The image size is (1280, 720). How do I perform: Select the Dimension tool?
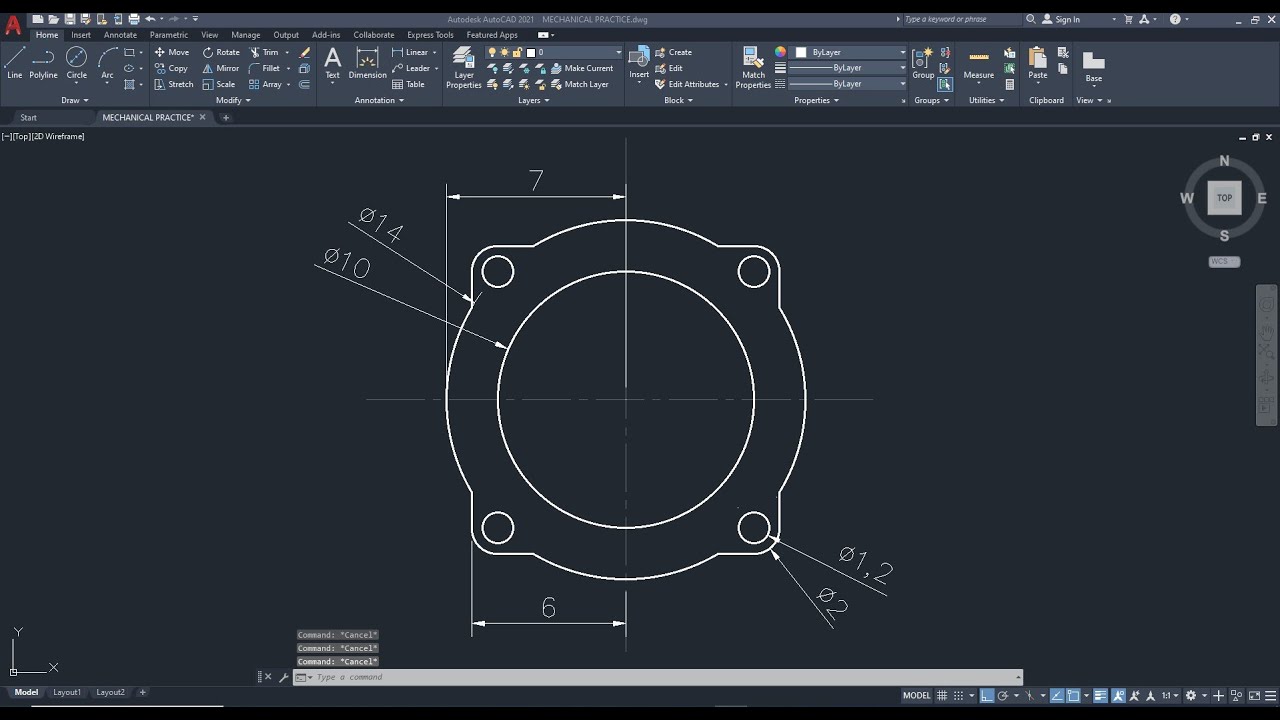[x=367, y=62]
